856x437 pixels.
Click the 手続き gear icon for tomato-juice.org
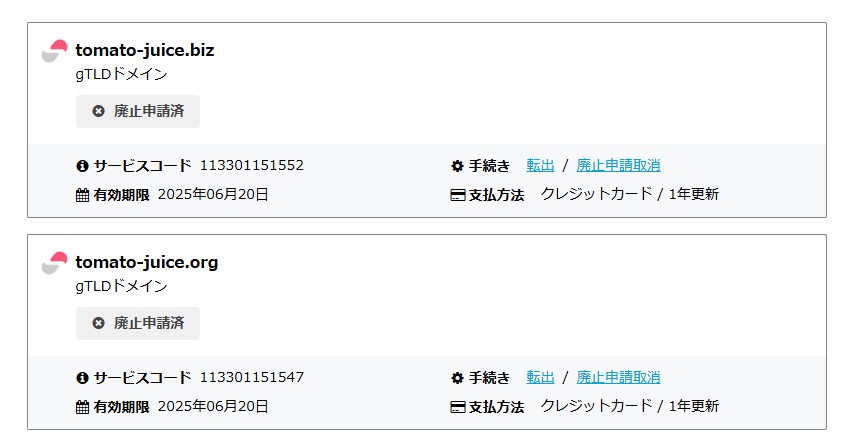[458, 378]
